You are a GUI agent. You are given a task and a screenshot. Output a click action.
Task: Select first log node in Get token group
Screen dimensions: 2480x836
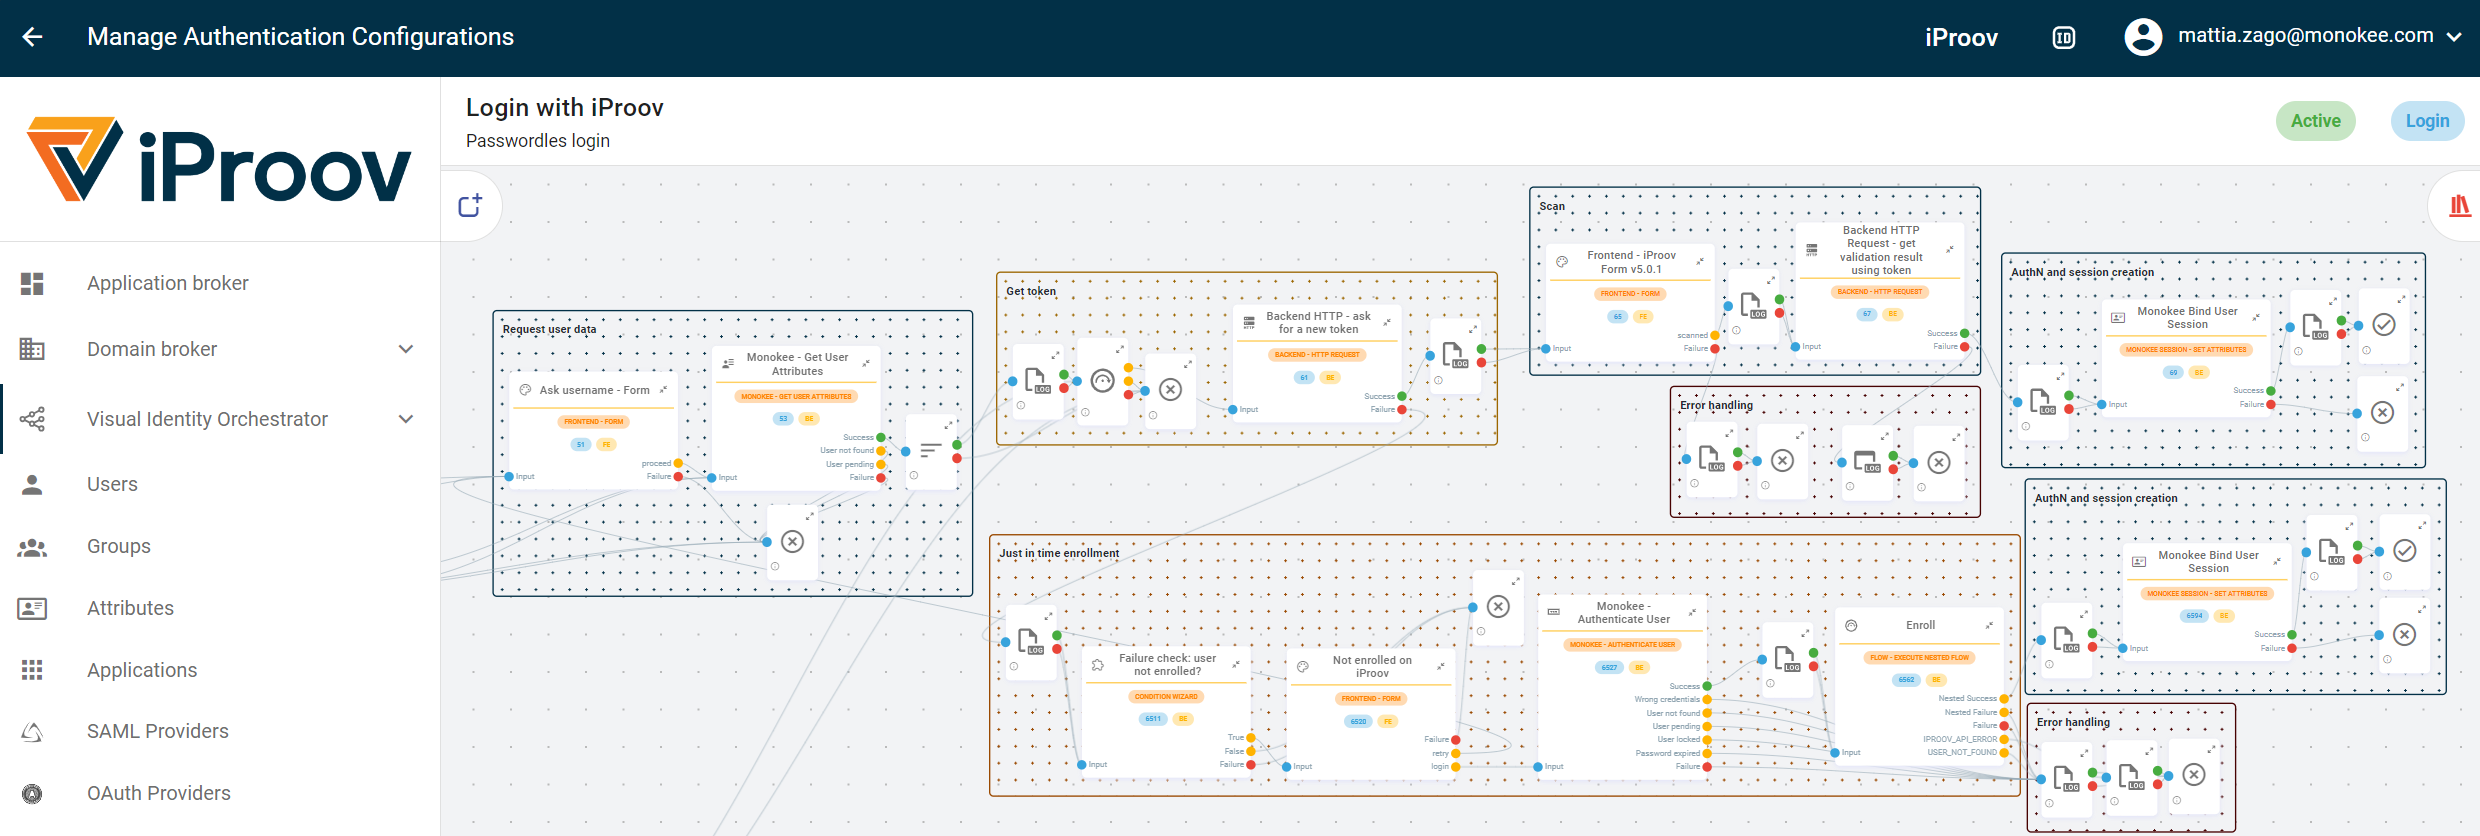pos(1036,382)
